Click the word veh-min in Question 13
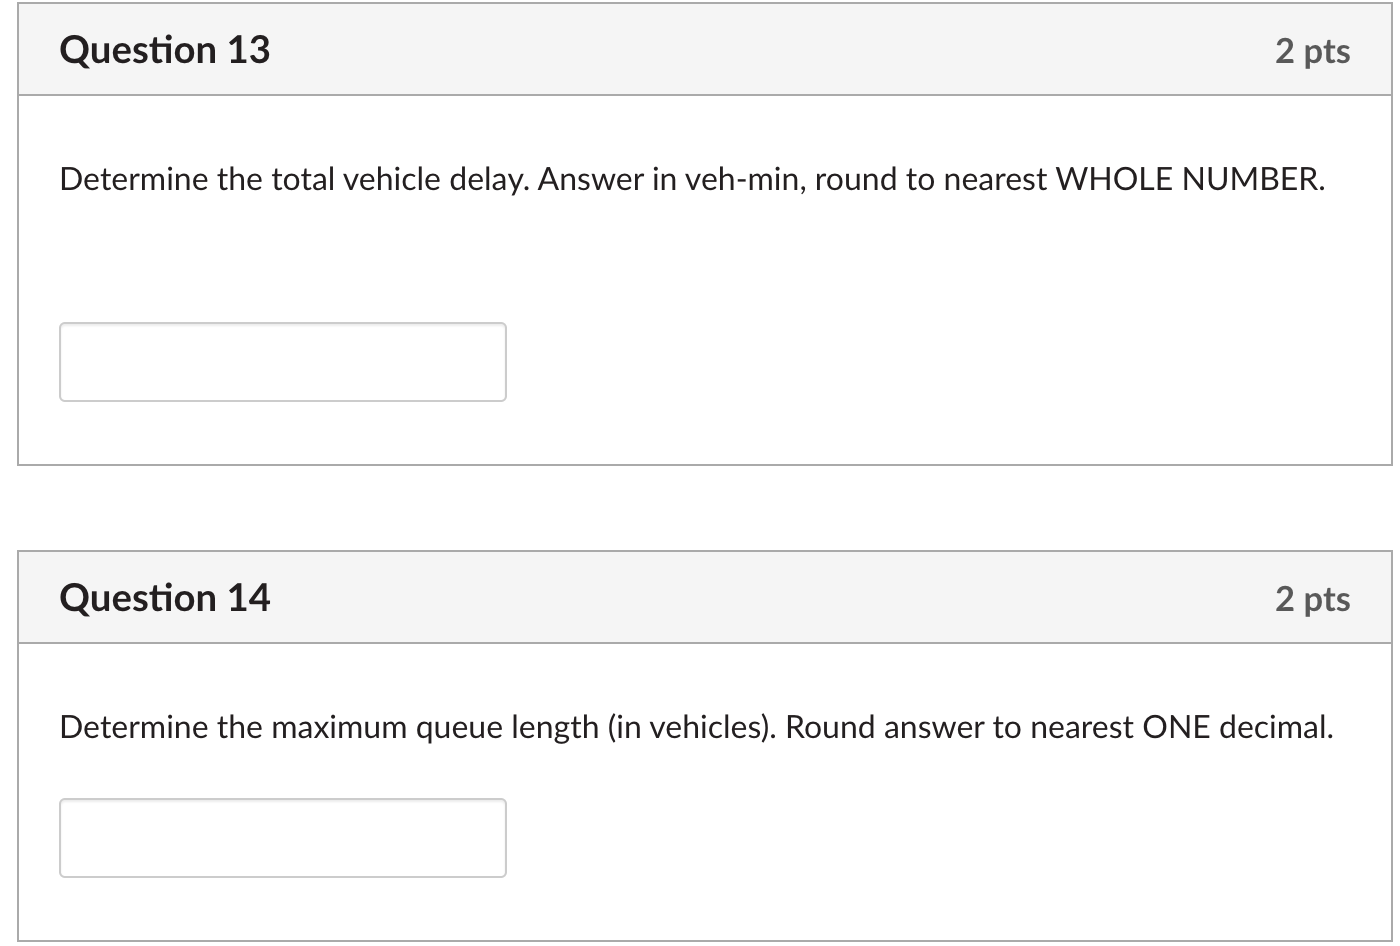 pyautogui.click(x=745, y=179)
